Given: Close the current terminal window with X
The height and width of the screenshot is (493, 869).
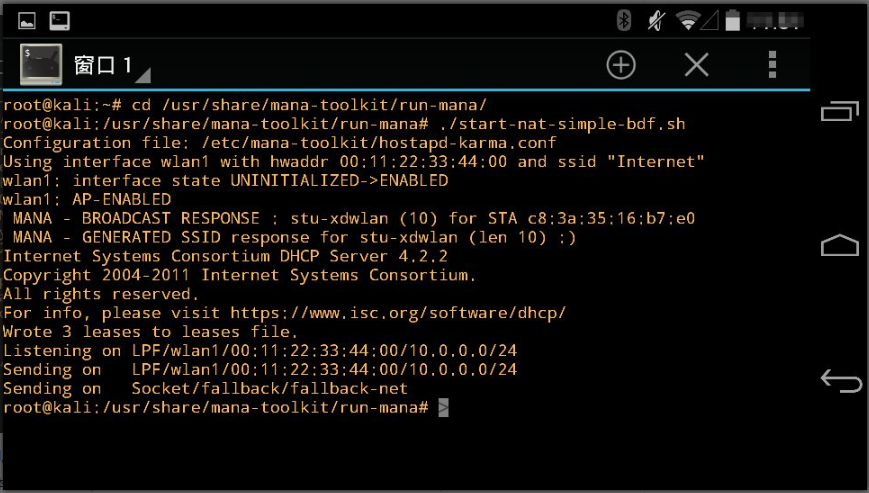Looking at the screenshot, I should tap(697, 65).
